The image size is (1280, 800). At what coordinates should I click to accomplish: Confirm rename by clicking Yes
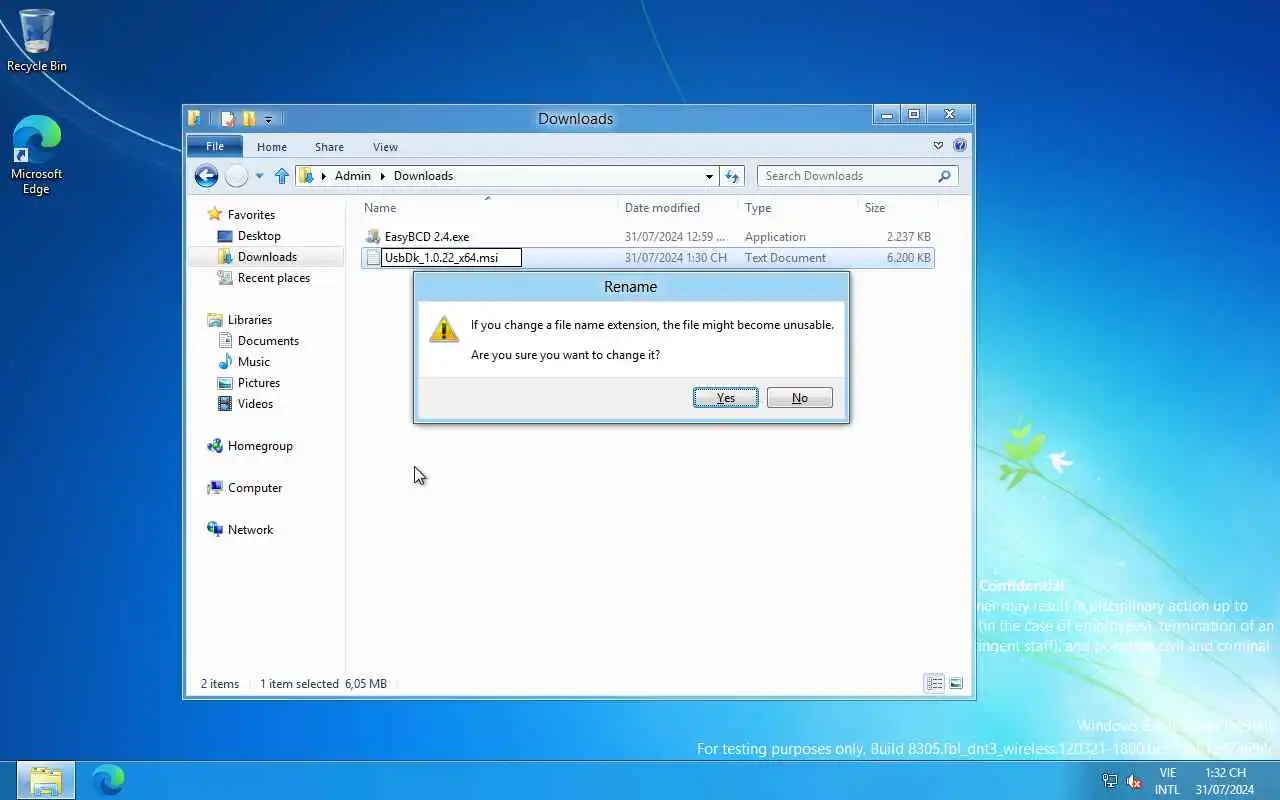(725, 398)
